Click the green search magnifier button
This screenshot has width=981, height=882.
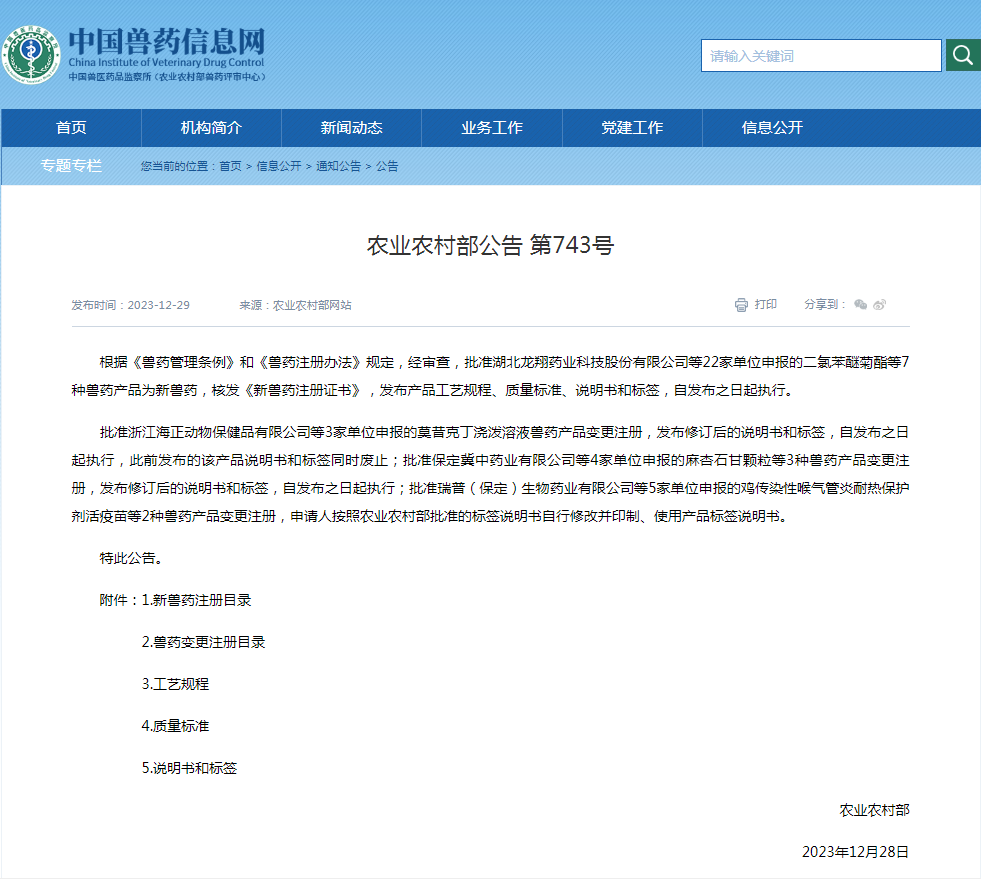[963, 55]
